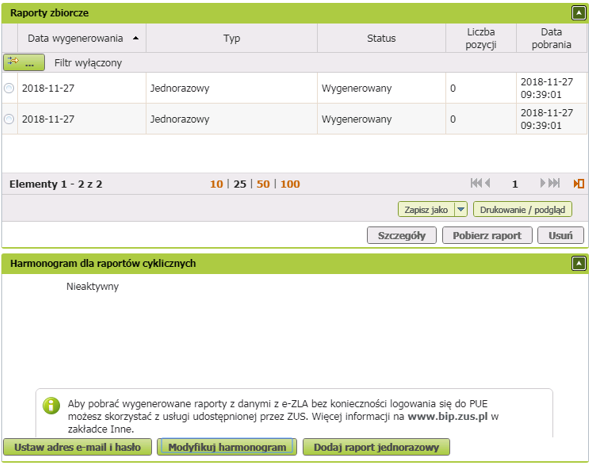This screenshot has height=464, width=589.
Task: Sort by Data wygenerowania arrow
Action: point(136,38)
